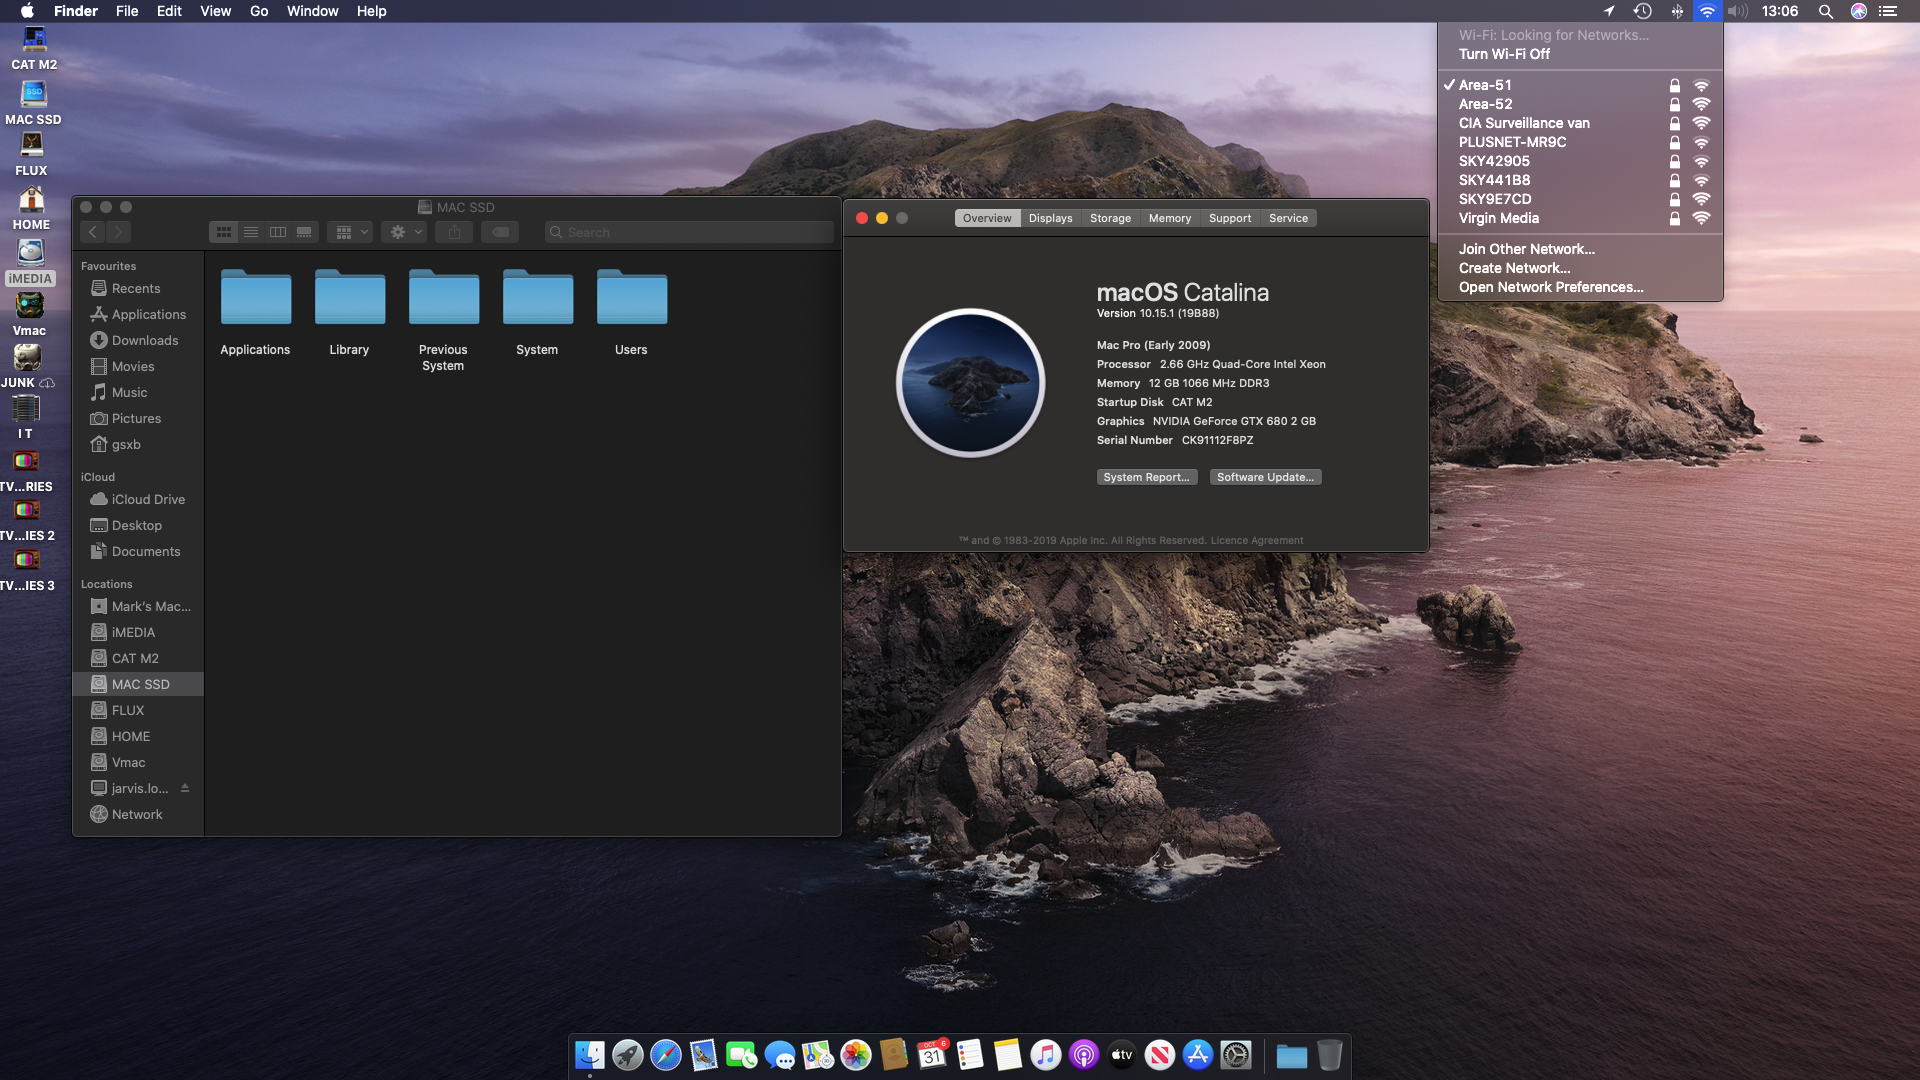Switch to the Storage tab
The height and width of the screenshot is (1080, 1920).
pos(1110,218)
